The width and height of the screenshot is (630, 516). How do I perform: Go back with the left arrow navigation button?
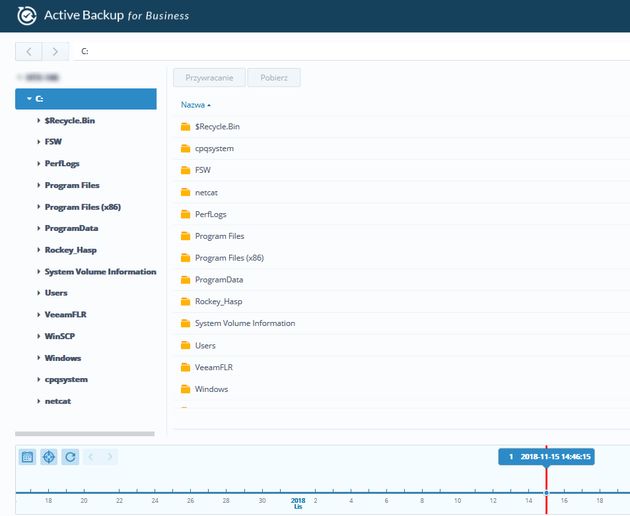click(29, 51)
